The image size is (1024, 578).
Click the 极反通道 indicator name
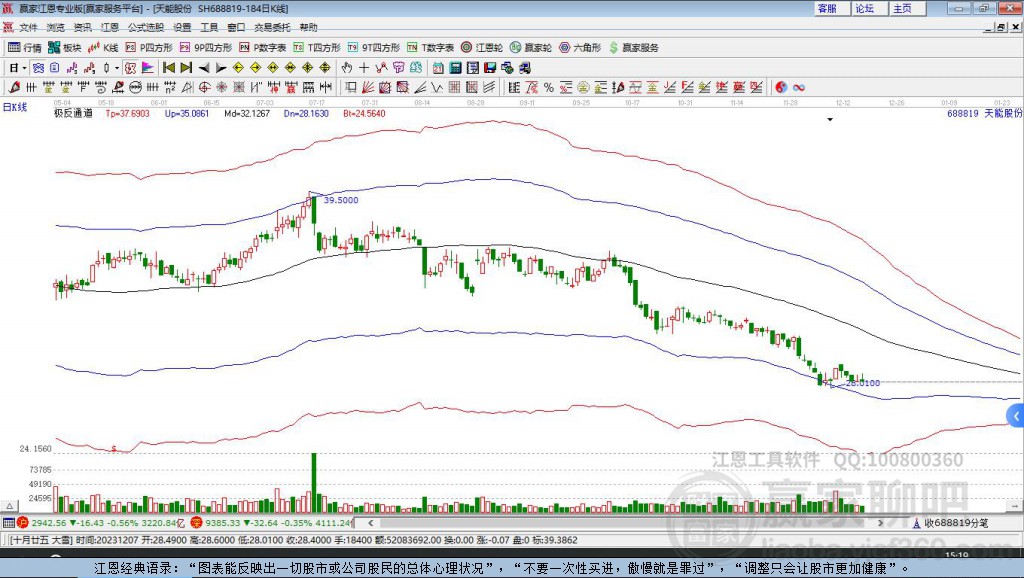[x=73, y=113]
